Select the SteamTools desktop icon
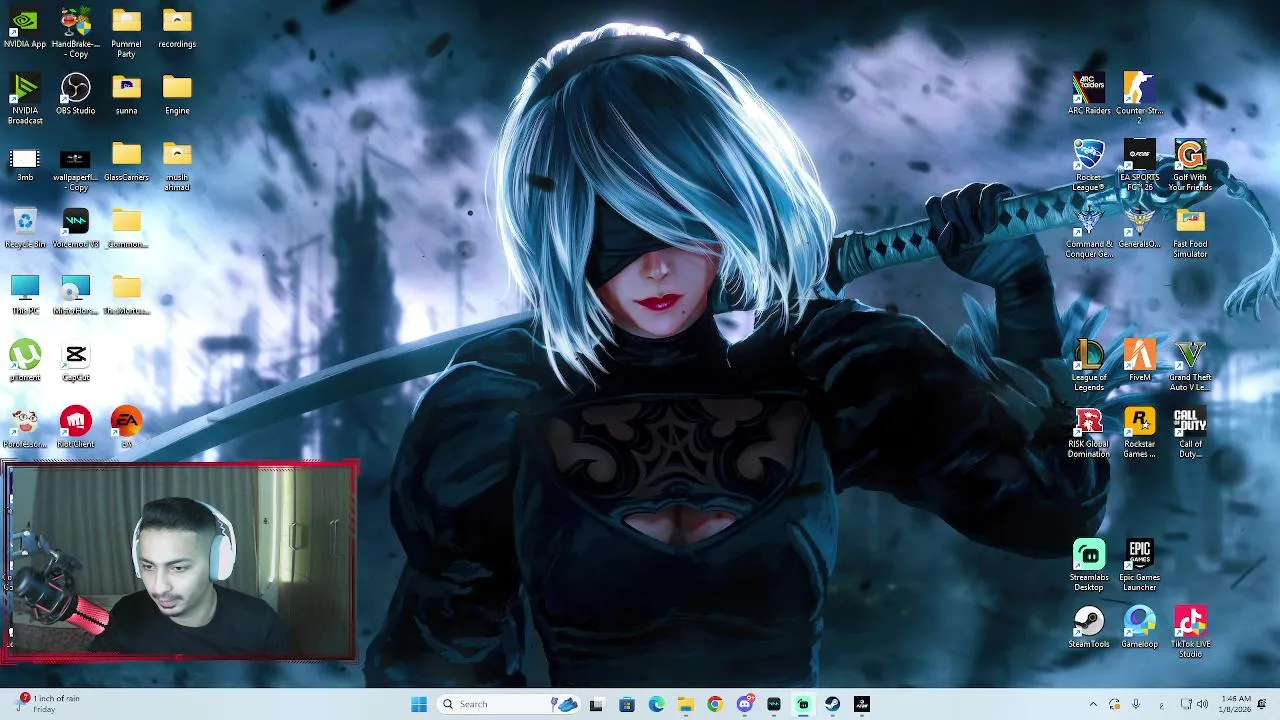The width and height of the screenshot is (1280, 720). click(1088, 628)
